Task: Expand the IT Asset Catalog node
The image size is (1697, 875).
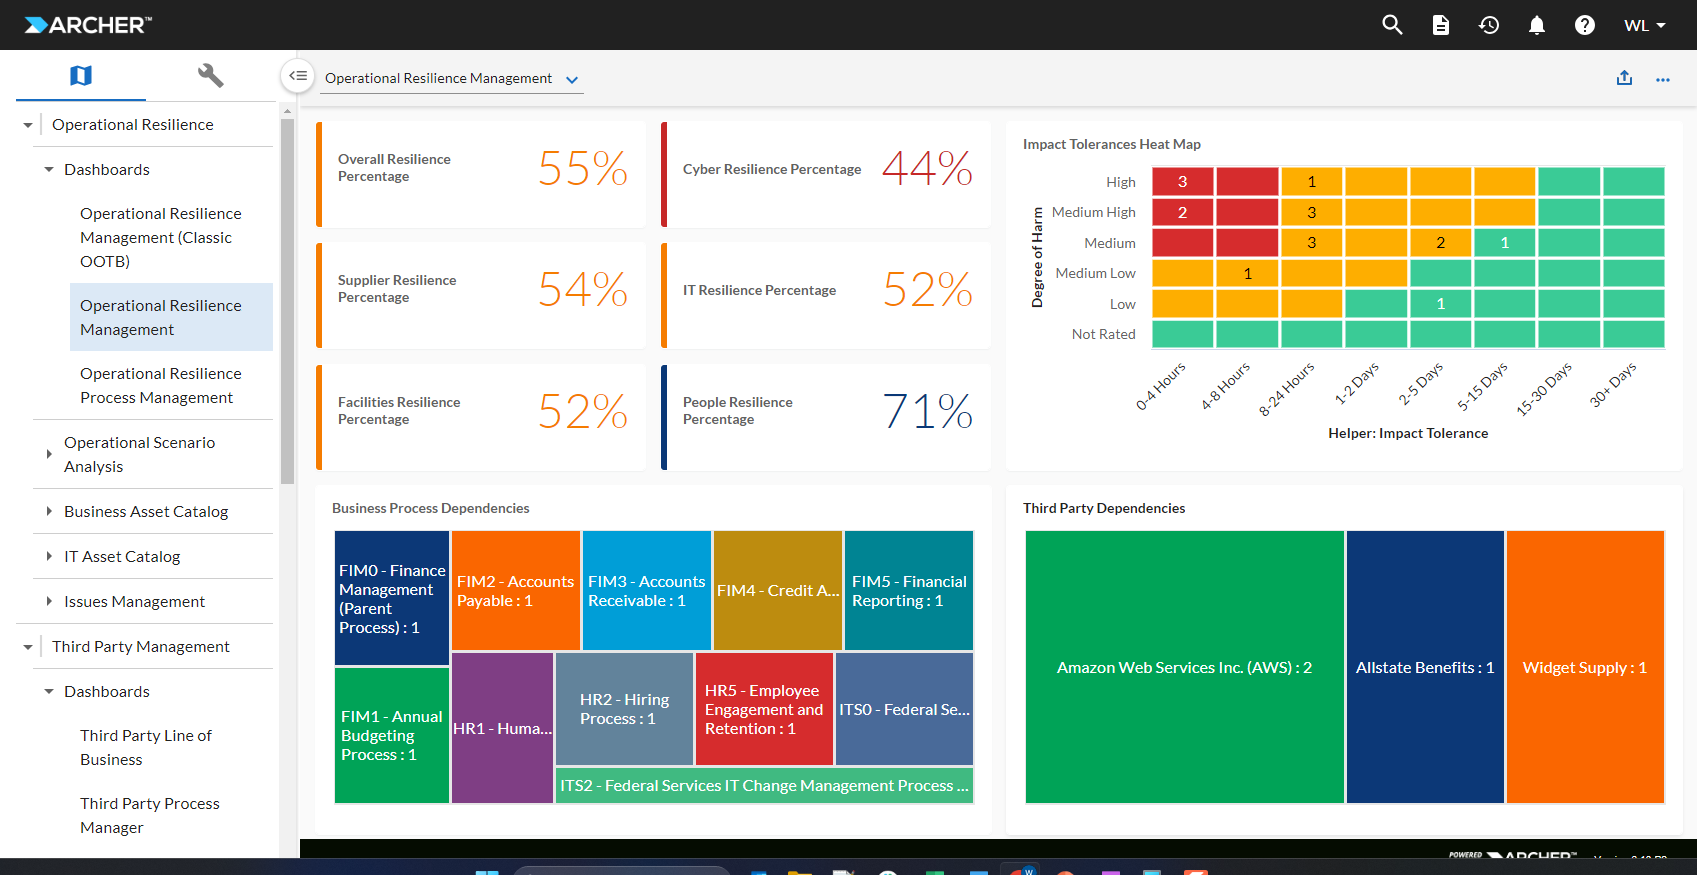Action: [x=49, y=556]
